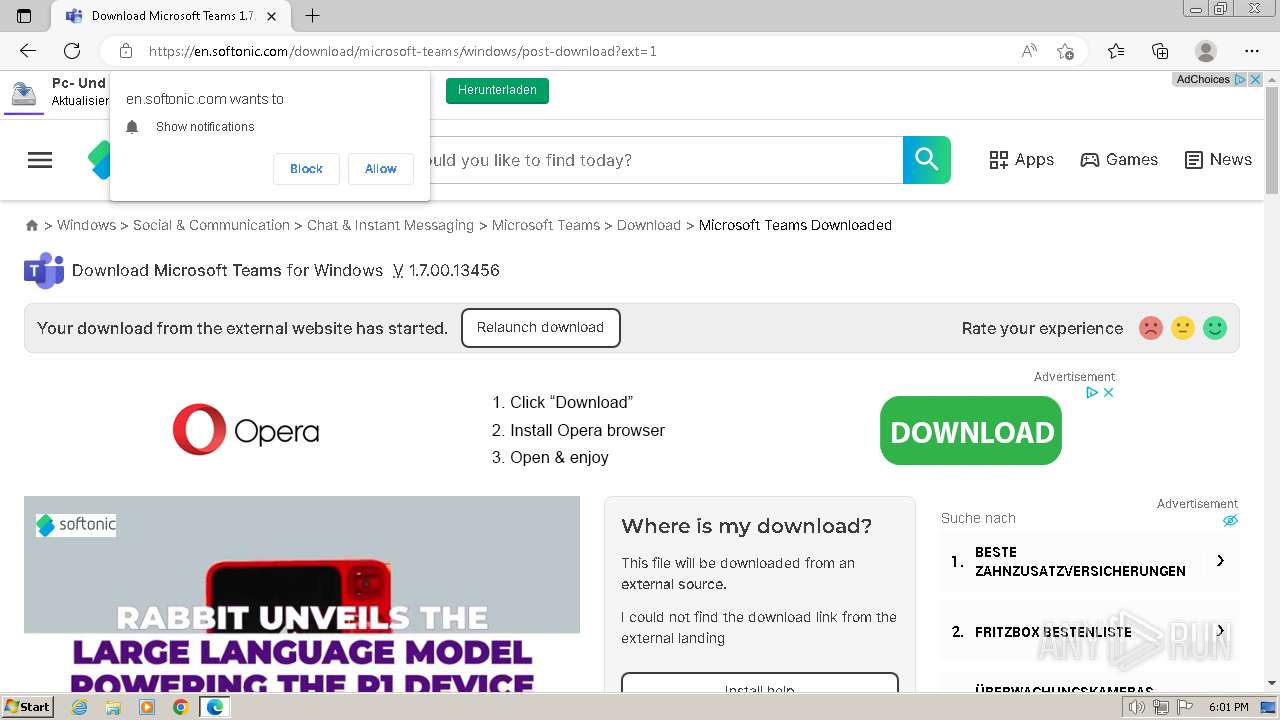Reload the current page

(x=72, y=51)
